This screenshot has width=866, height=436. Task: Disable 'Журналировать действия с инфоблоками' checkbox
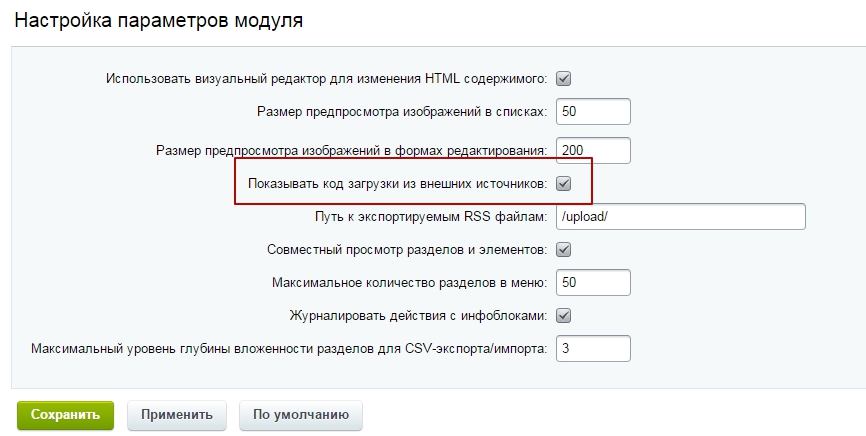pyautogui.click(x=563, y=316)
